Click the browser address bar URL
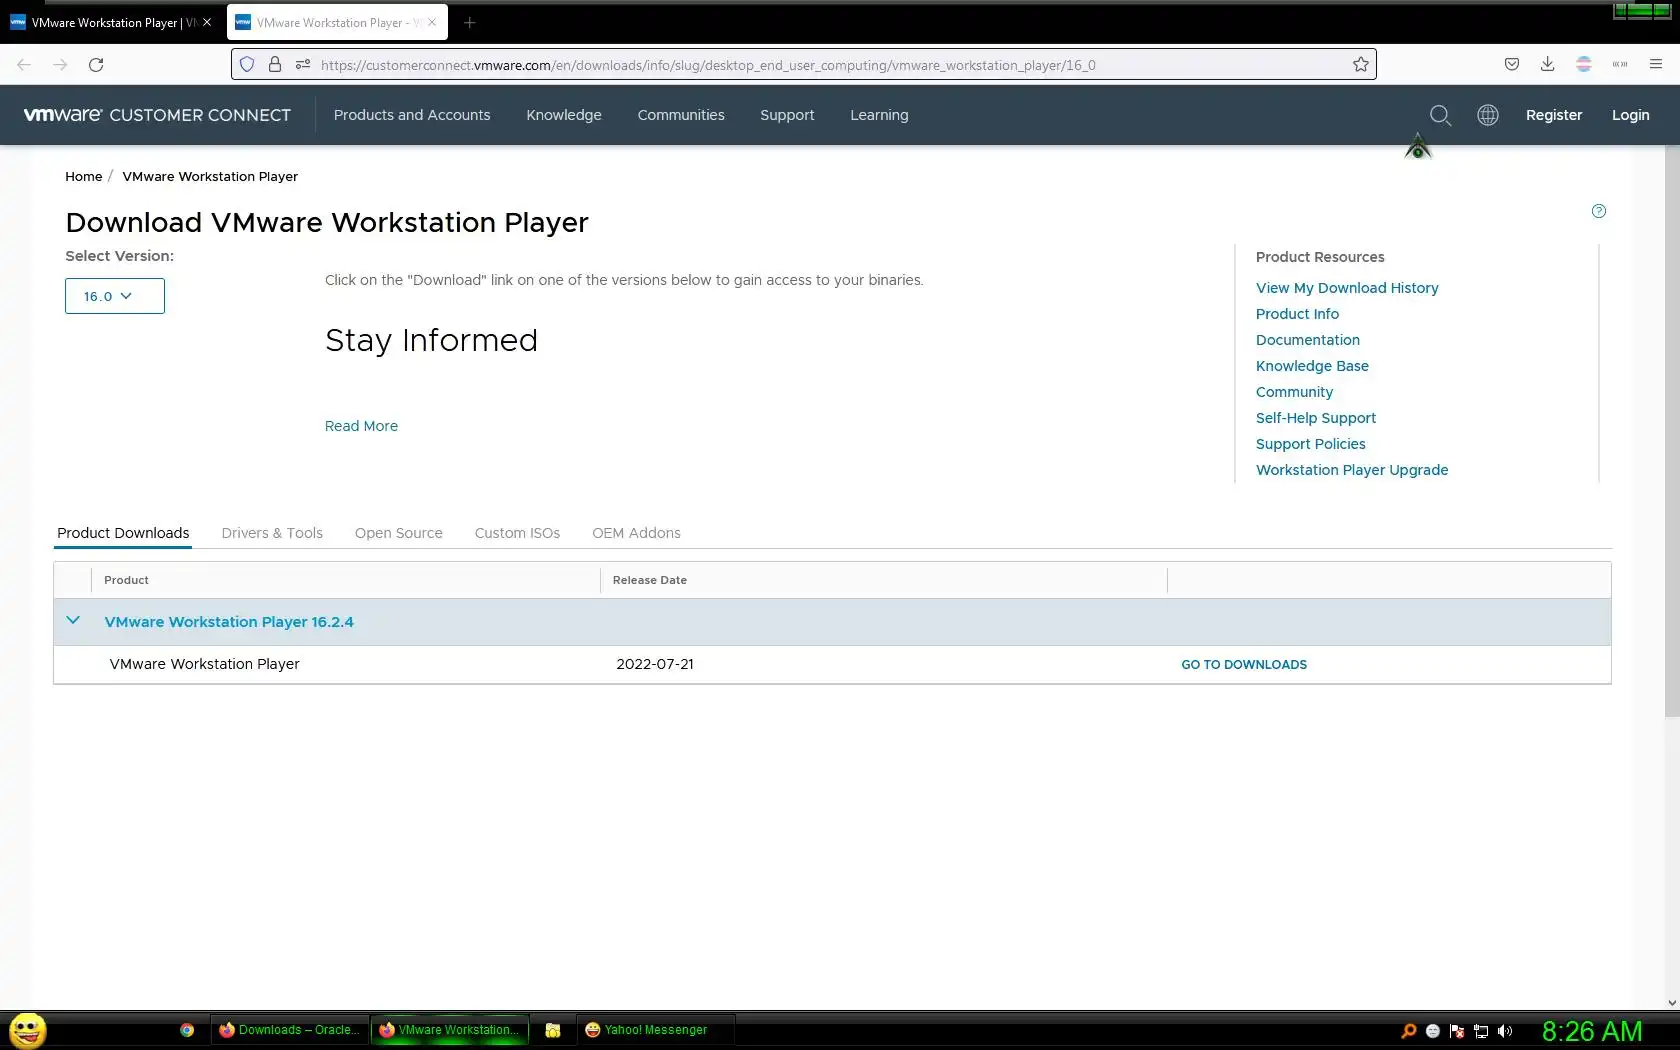This screenshot has width=1680, height=1050. point(708,65)
